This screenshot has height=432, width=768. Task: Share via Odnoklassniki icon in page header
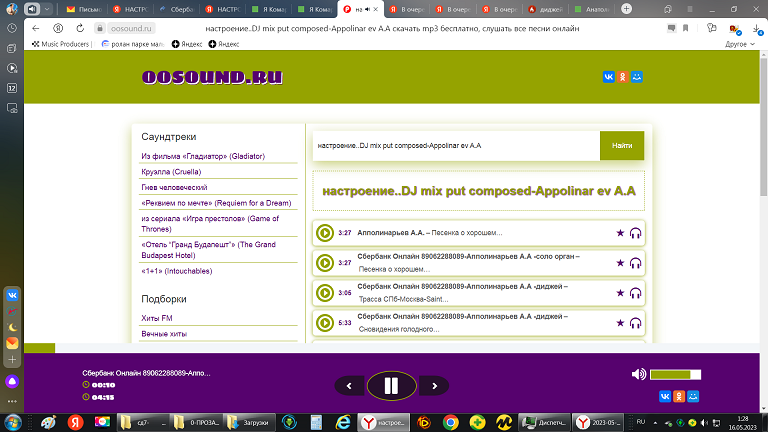tap(623, 77)
